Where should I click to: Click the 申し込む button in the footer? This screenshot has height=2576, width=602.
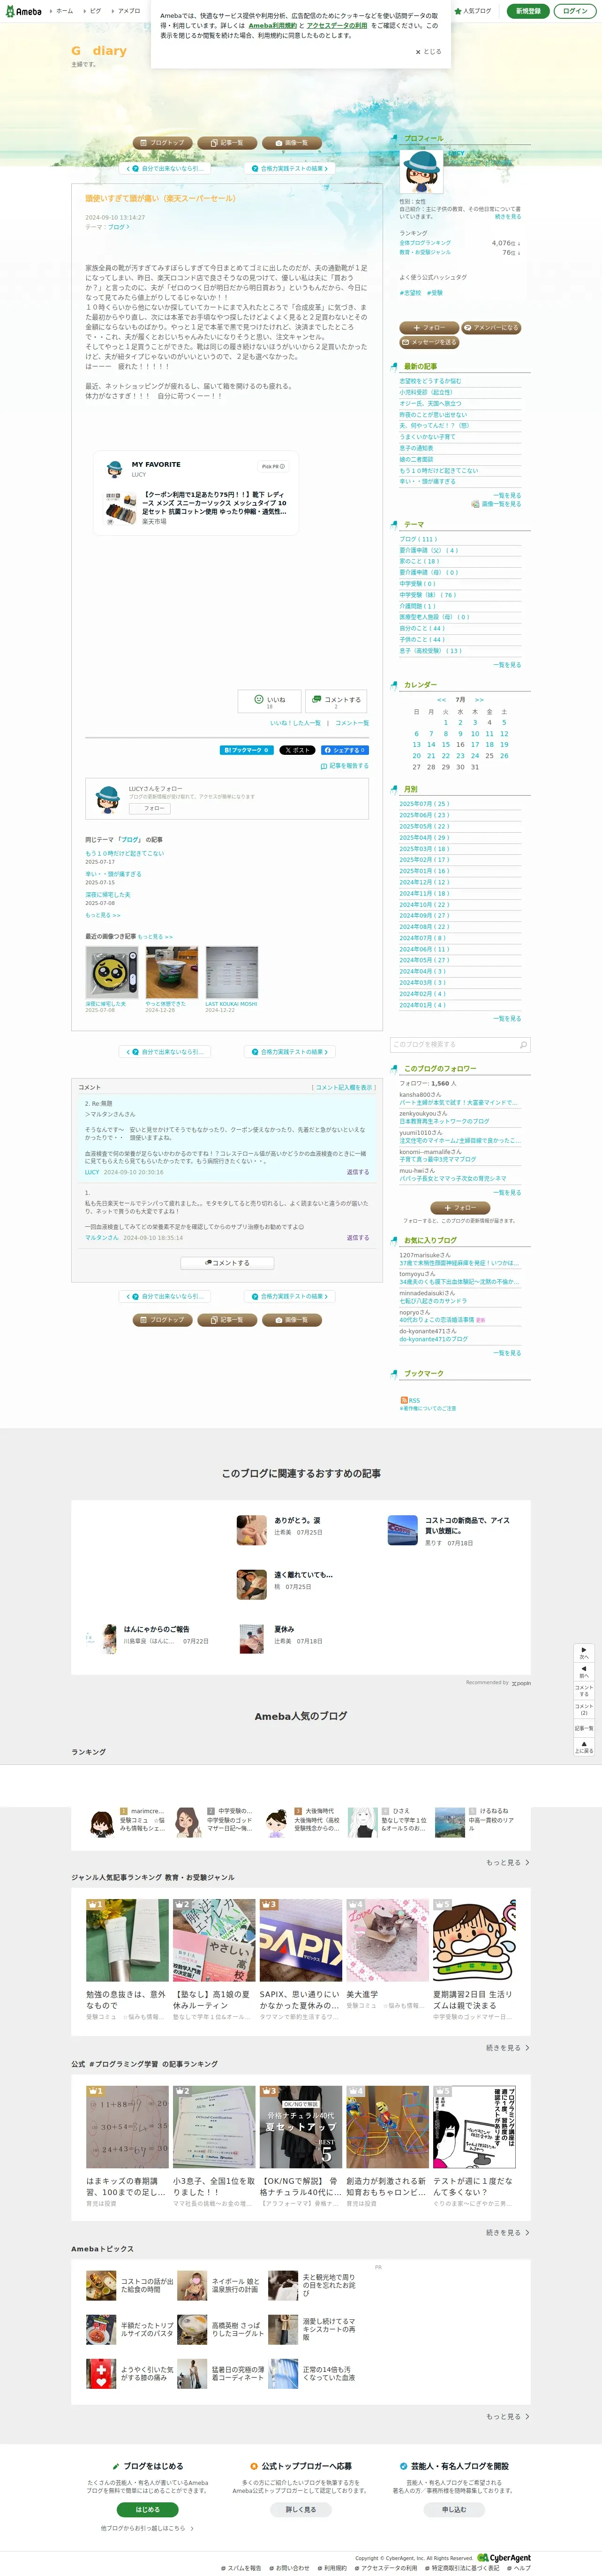454,2510
